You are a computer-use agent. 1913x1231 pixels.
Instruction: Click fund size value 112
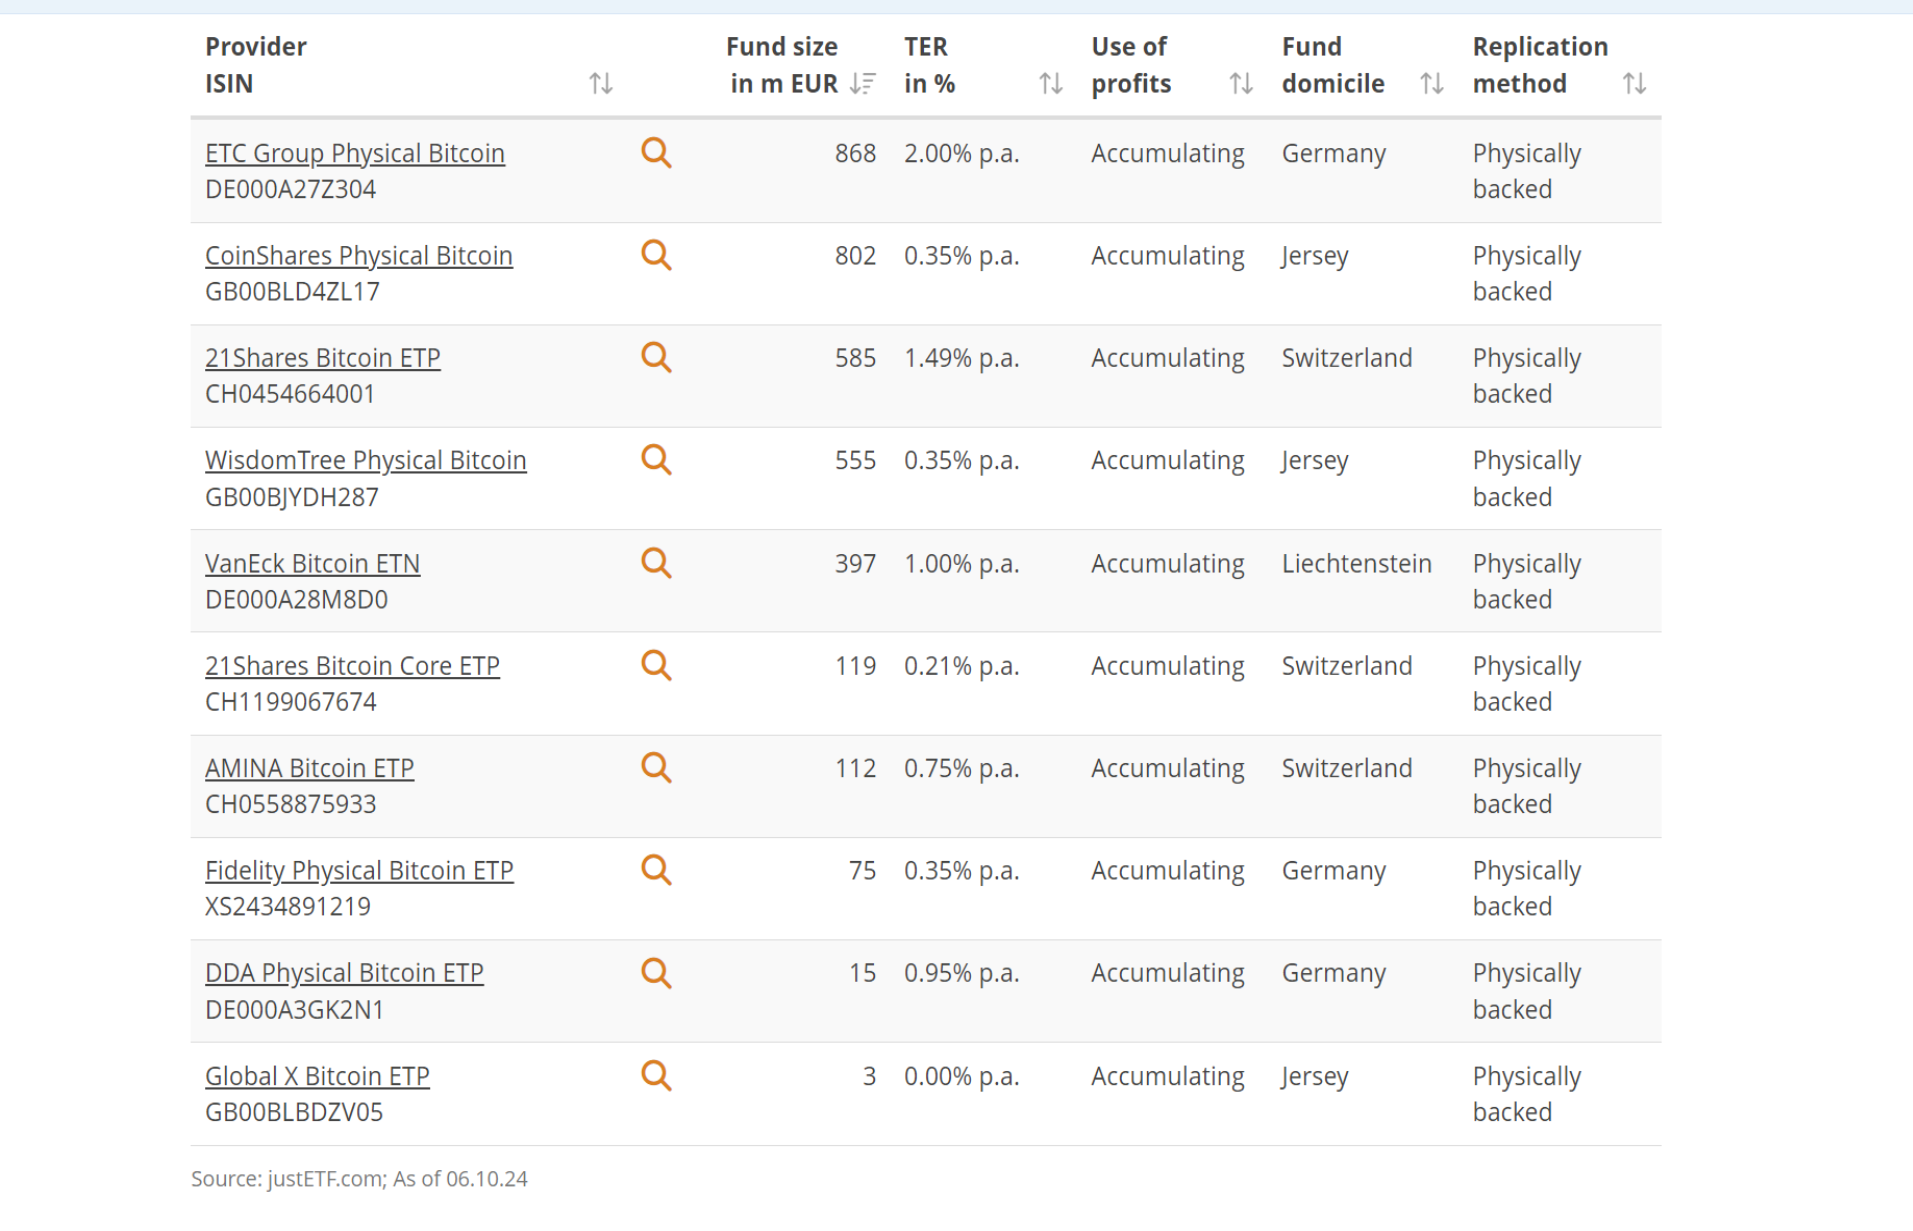(856, 768)
